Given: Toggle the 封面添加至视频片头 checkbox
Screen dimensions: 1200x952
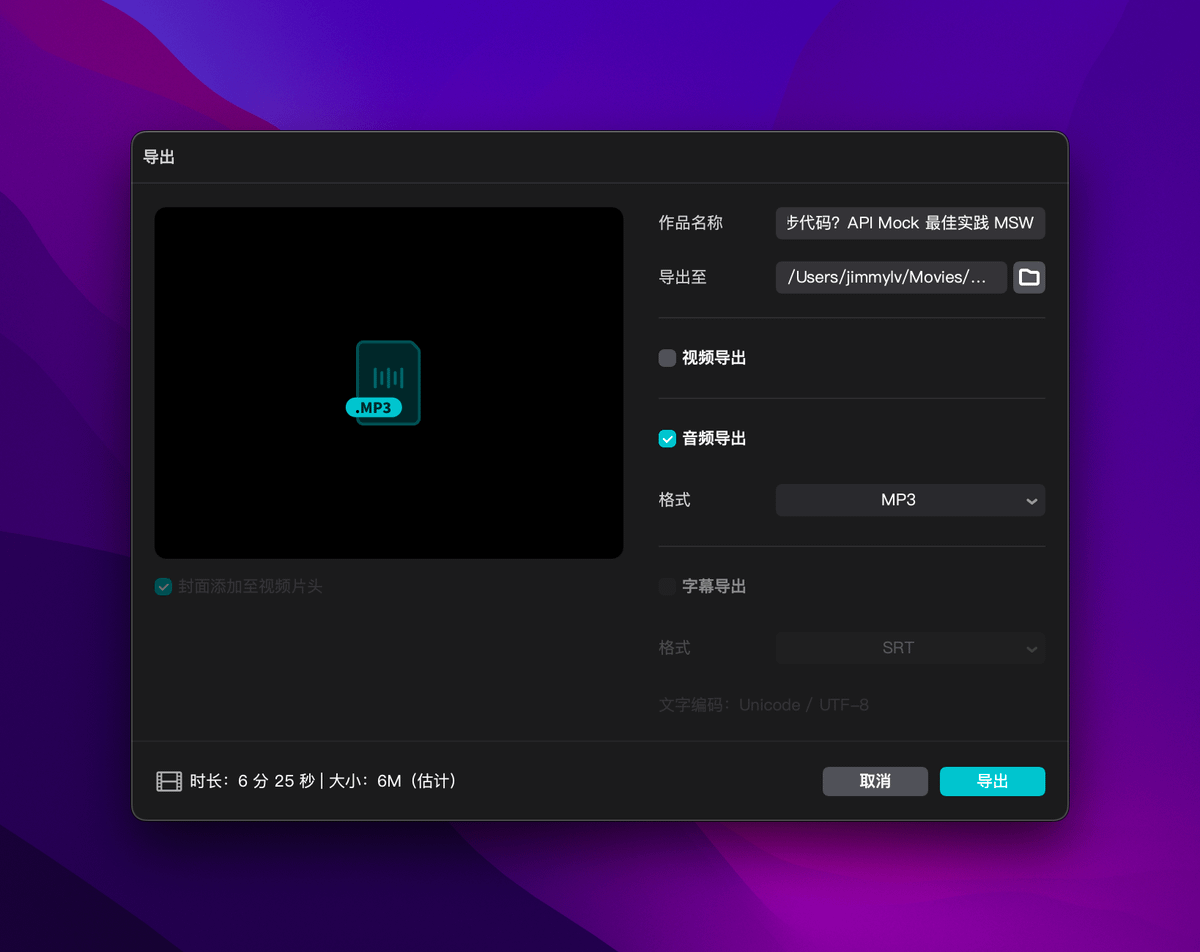Looking at the screenshot, I should pyautogui.click(x=164, y=587).
